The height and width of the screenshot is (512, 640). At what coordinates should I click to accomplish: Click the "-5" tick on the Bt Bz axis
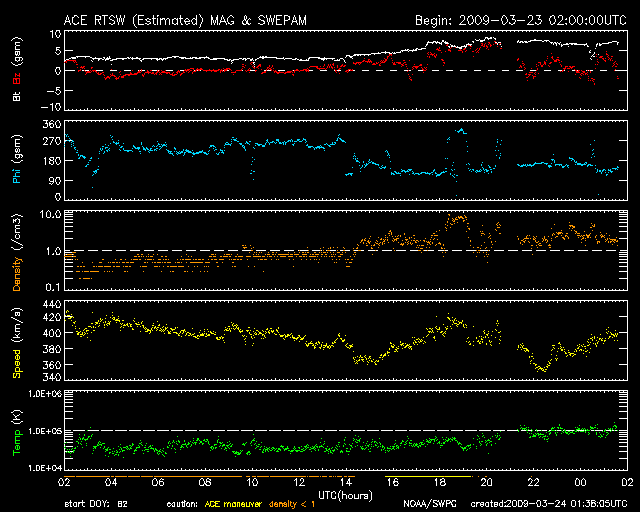pyautogui.click(x=53, y=90)
